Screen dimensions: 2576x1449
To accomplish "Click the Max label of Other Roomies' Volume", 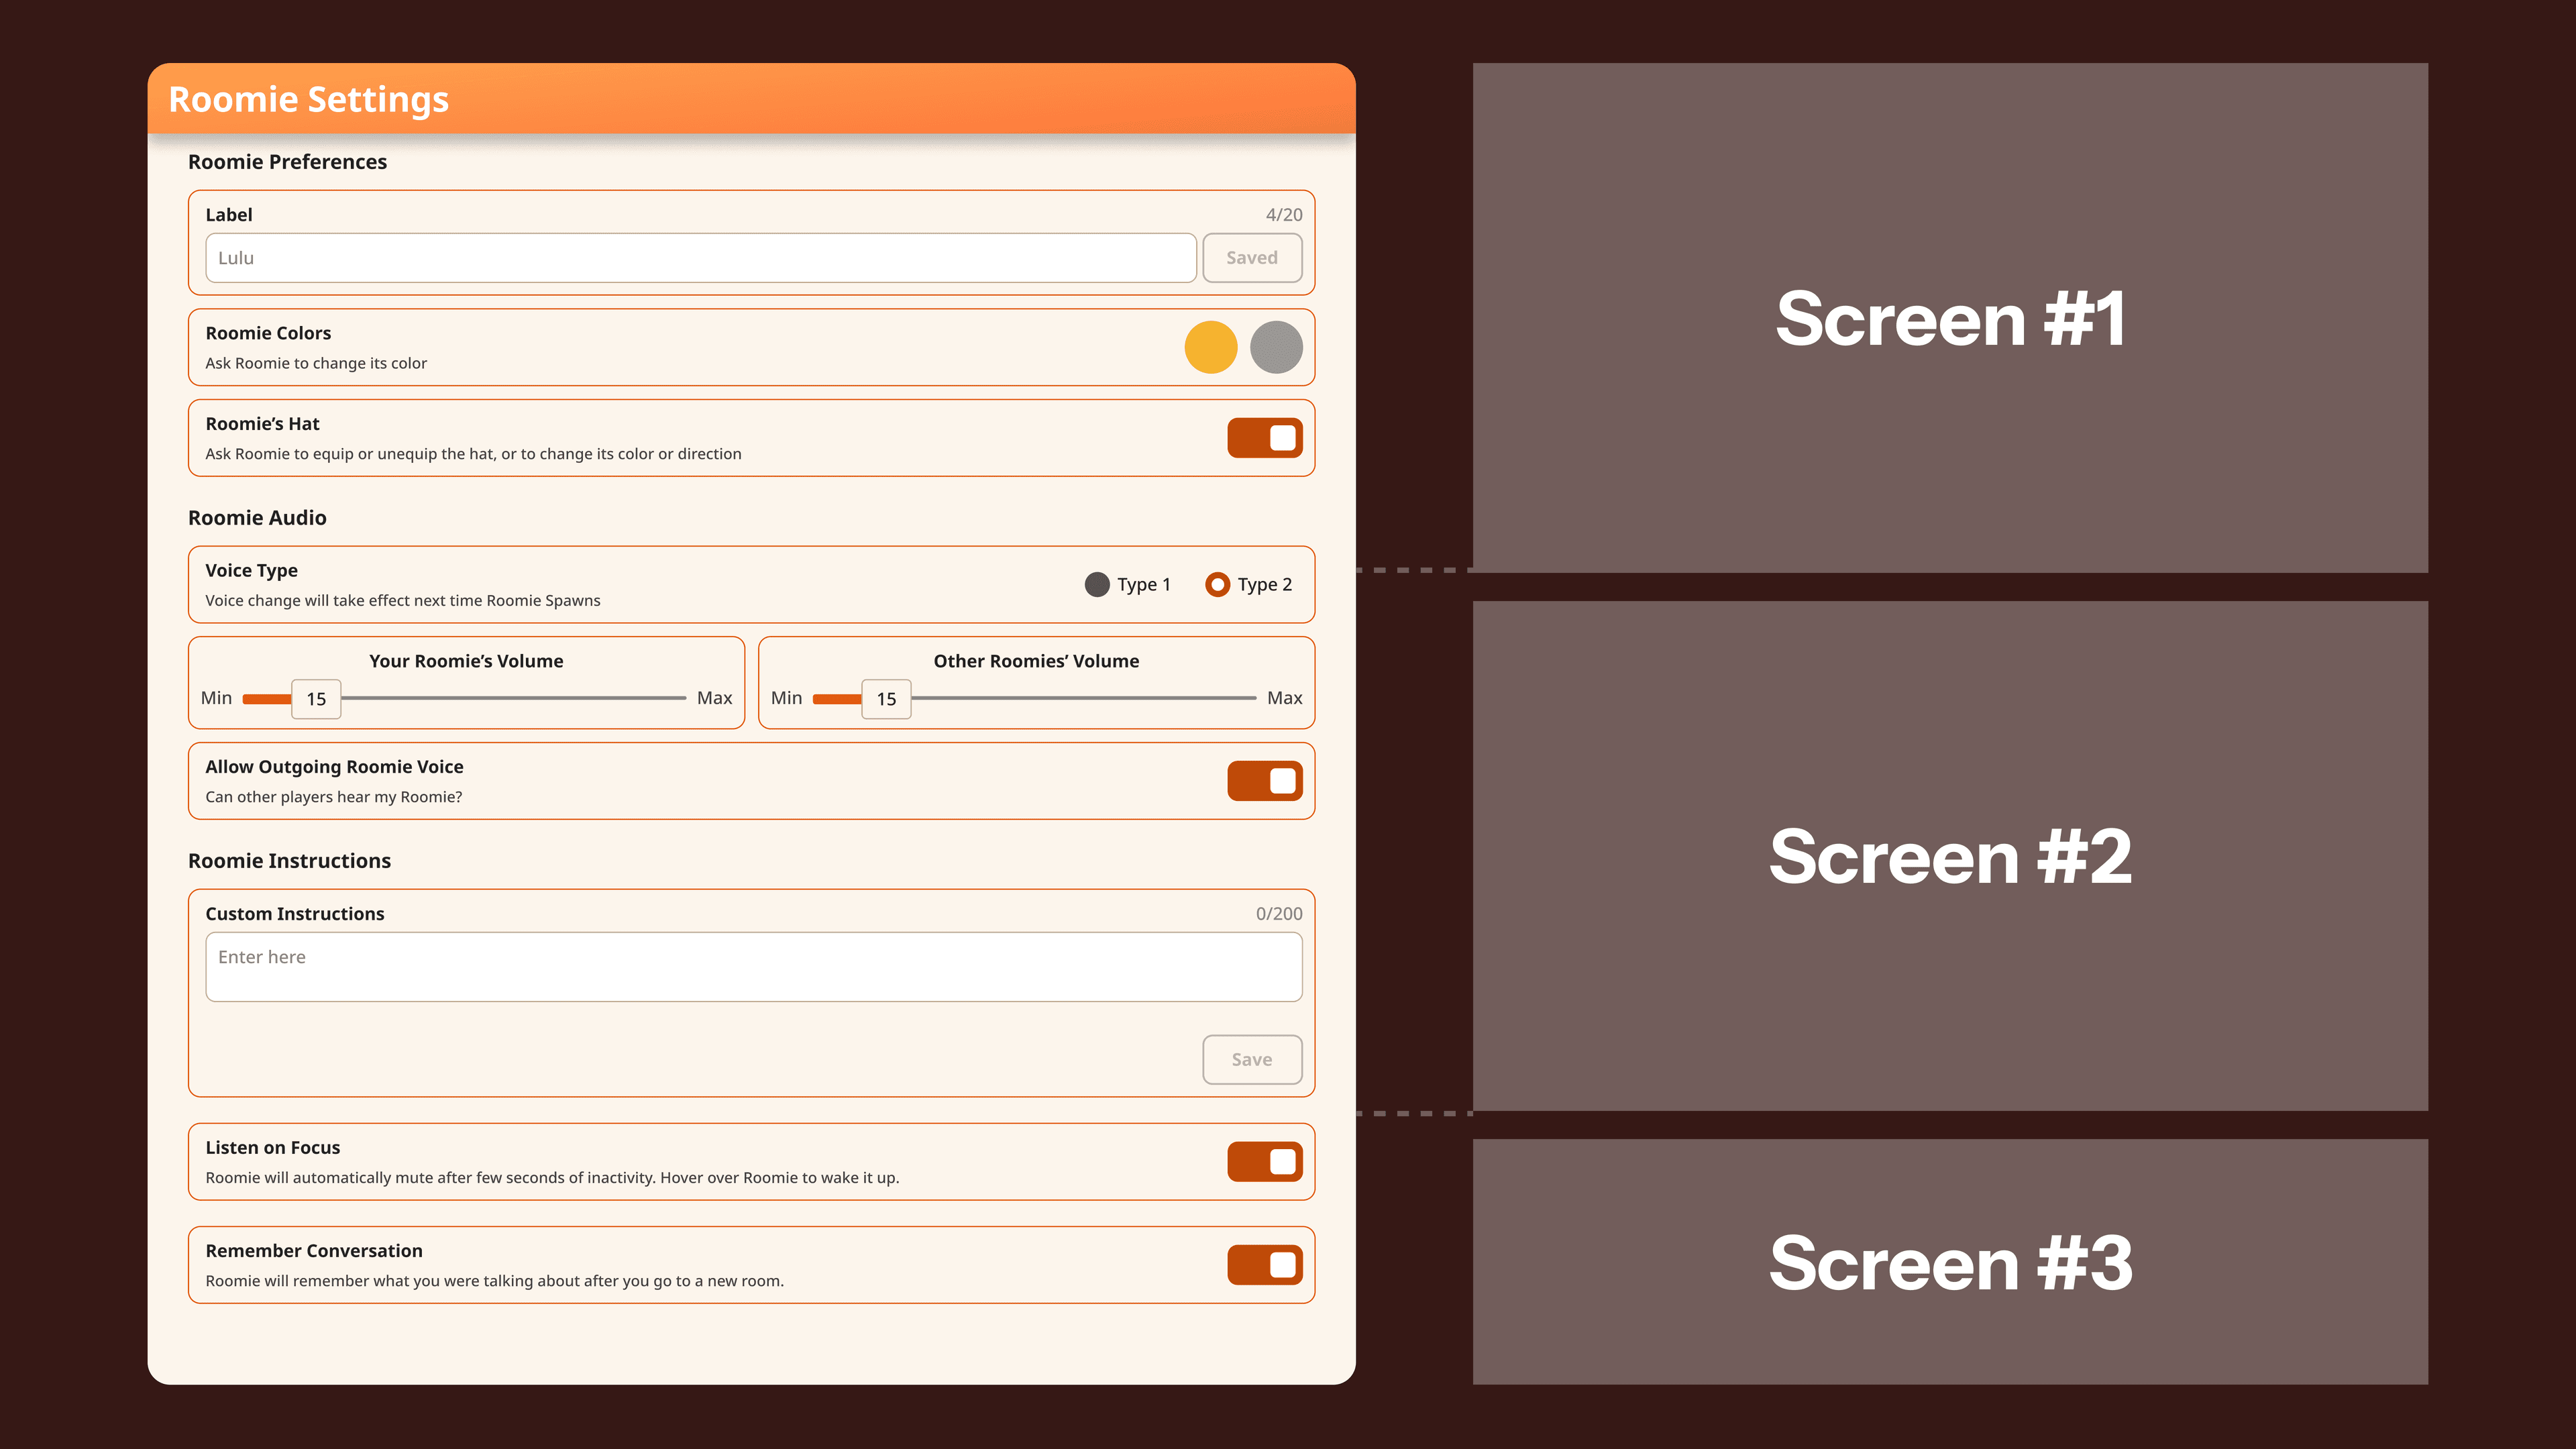I will (1284, 698).
